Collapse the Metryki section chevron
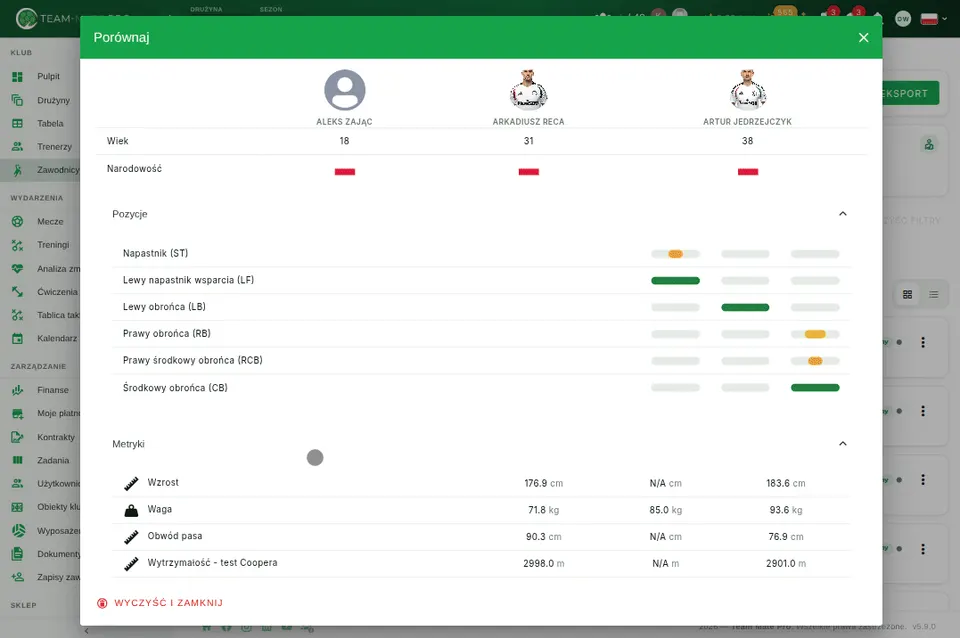 click(x=842, y=444)
